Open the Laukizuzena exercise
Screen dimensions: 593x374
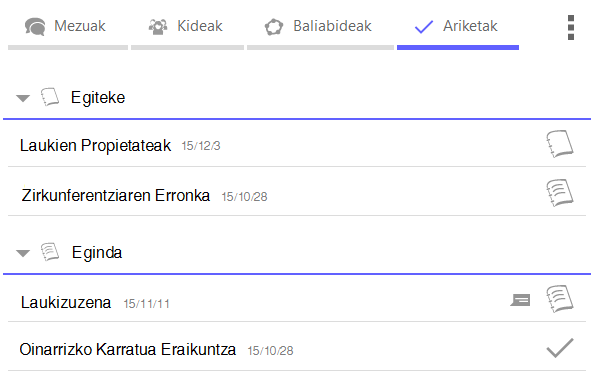tap(297, 300)
